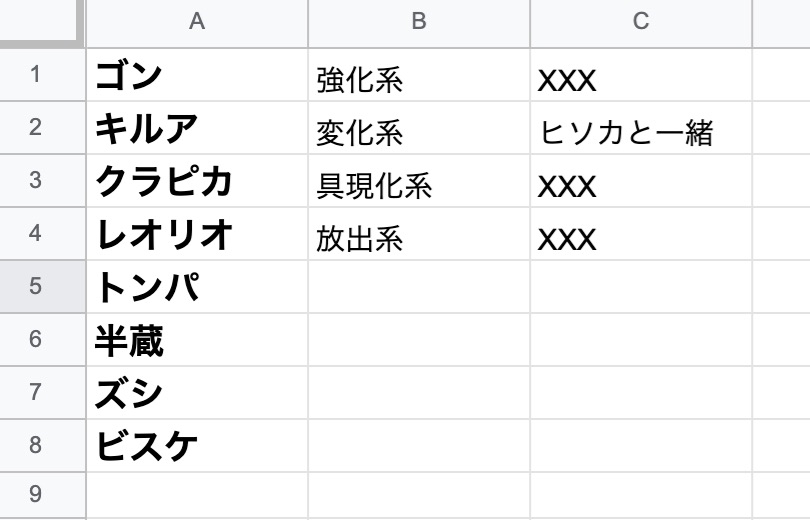Select the ヒソカと一緒 cell
This screenshot has height=520, width=810.
(641, 128)
